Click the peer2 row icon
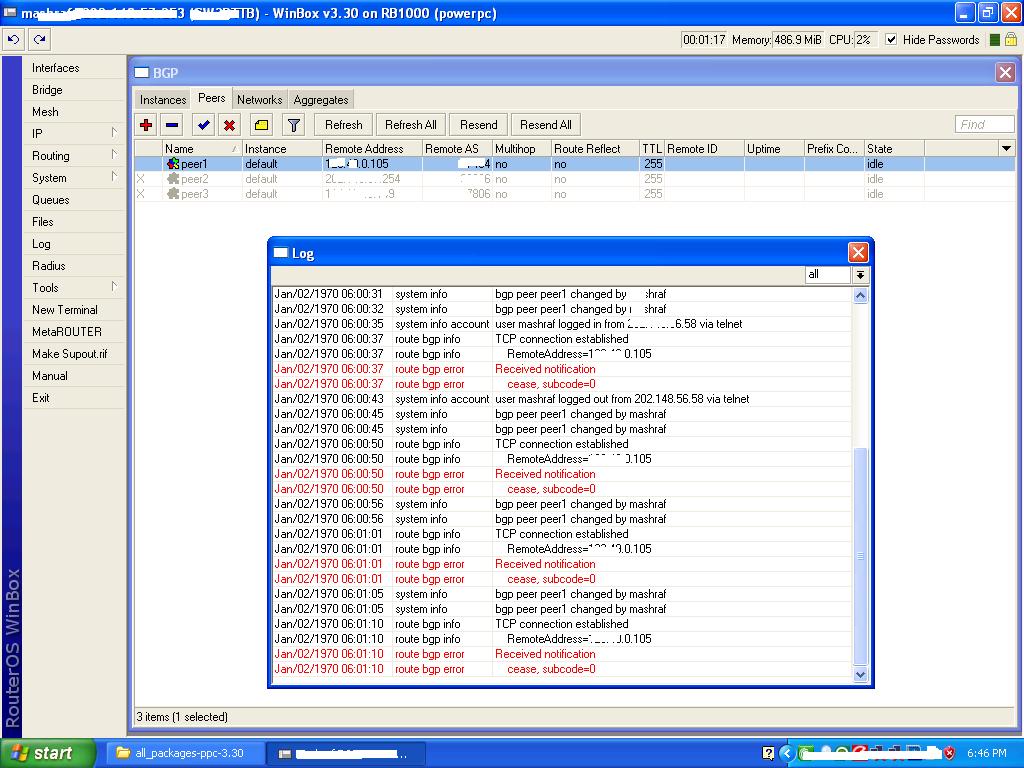This screenshot has width=1024, height=768. tap(173, 179)
